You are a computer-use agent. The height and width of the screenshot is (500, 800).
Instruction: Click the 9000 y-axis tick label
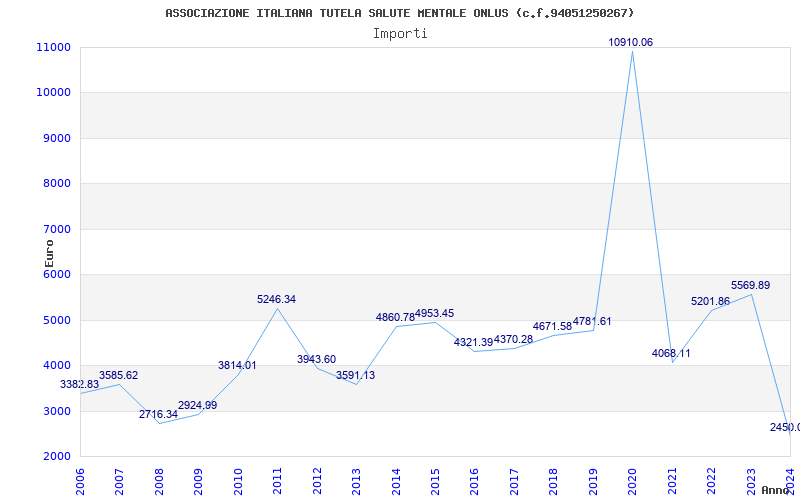(x=56, y=138)
